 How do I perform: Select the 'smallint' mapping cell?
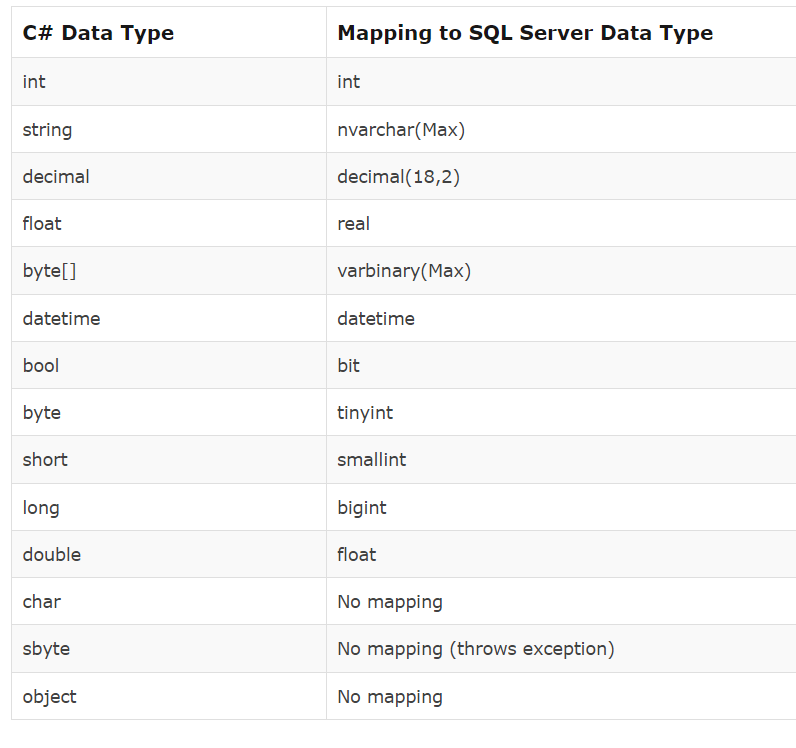[x=561, y=459]
